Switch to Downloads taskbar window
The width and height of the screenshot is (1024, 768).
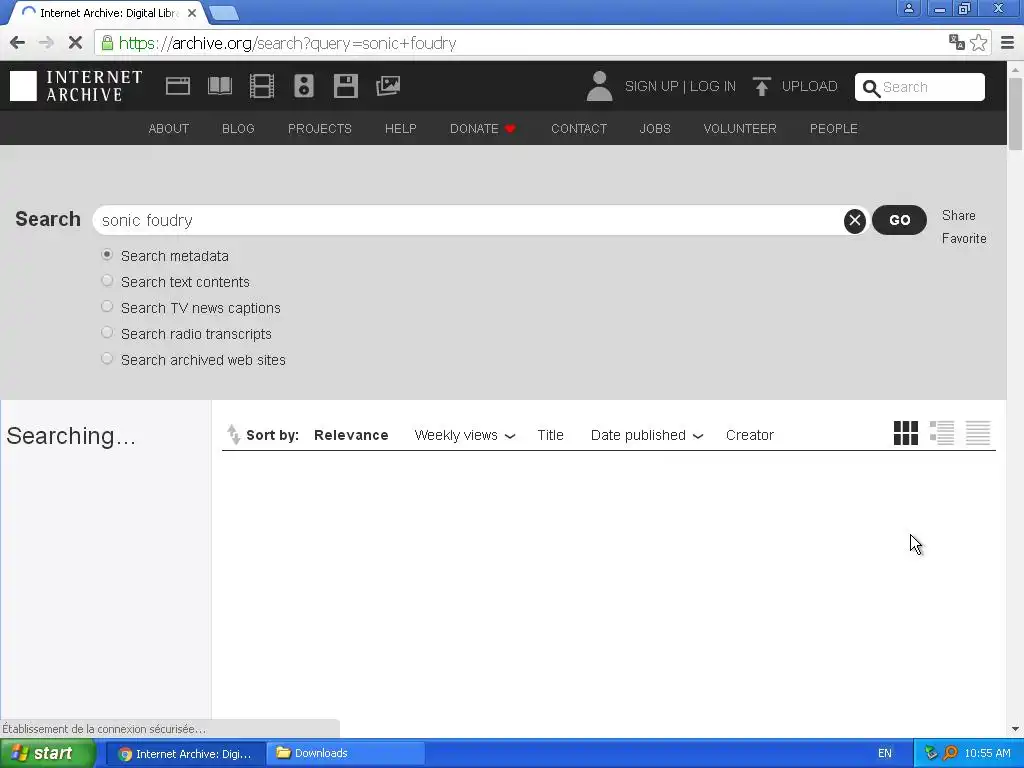tap(346, 753)
